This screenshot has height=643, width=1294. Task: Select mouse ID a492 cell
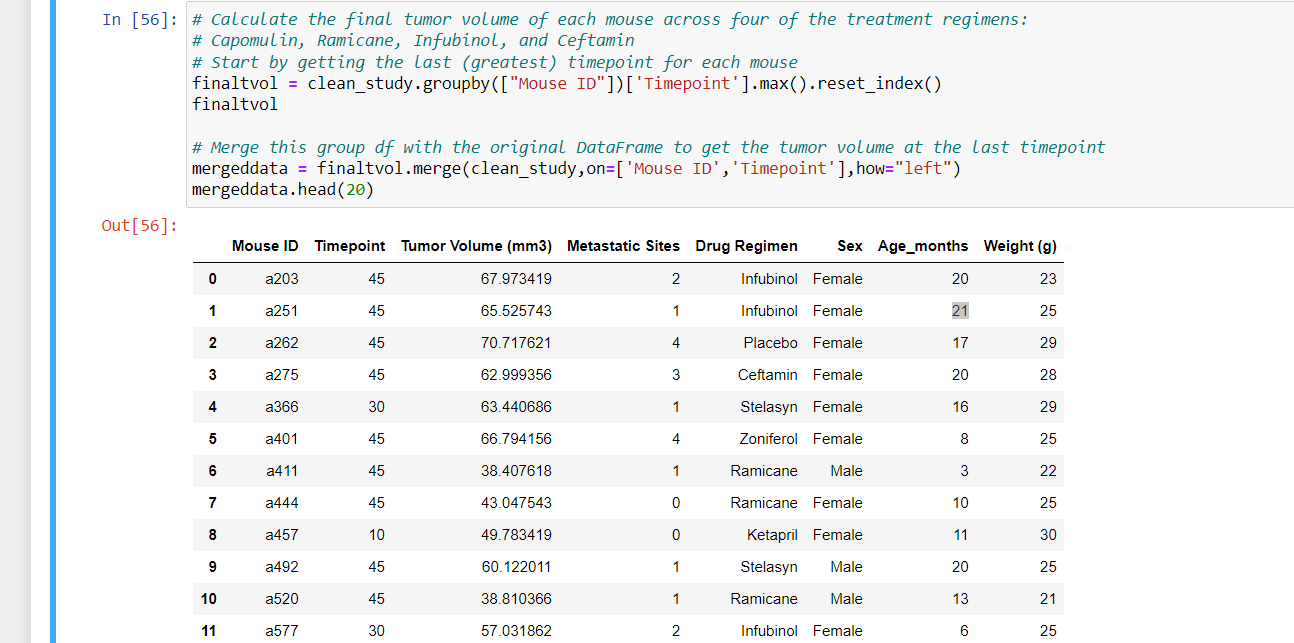(x=282, y=567)
